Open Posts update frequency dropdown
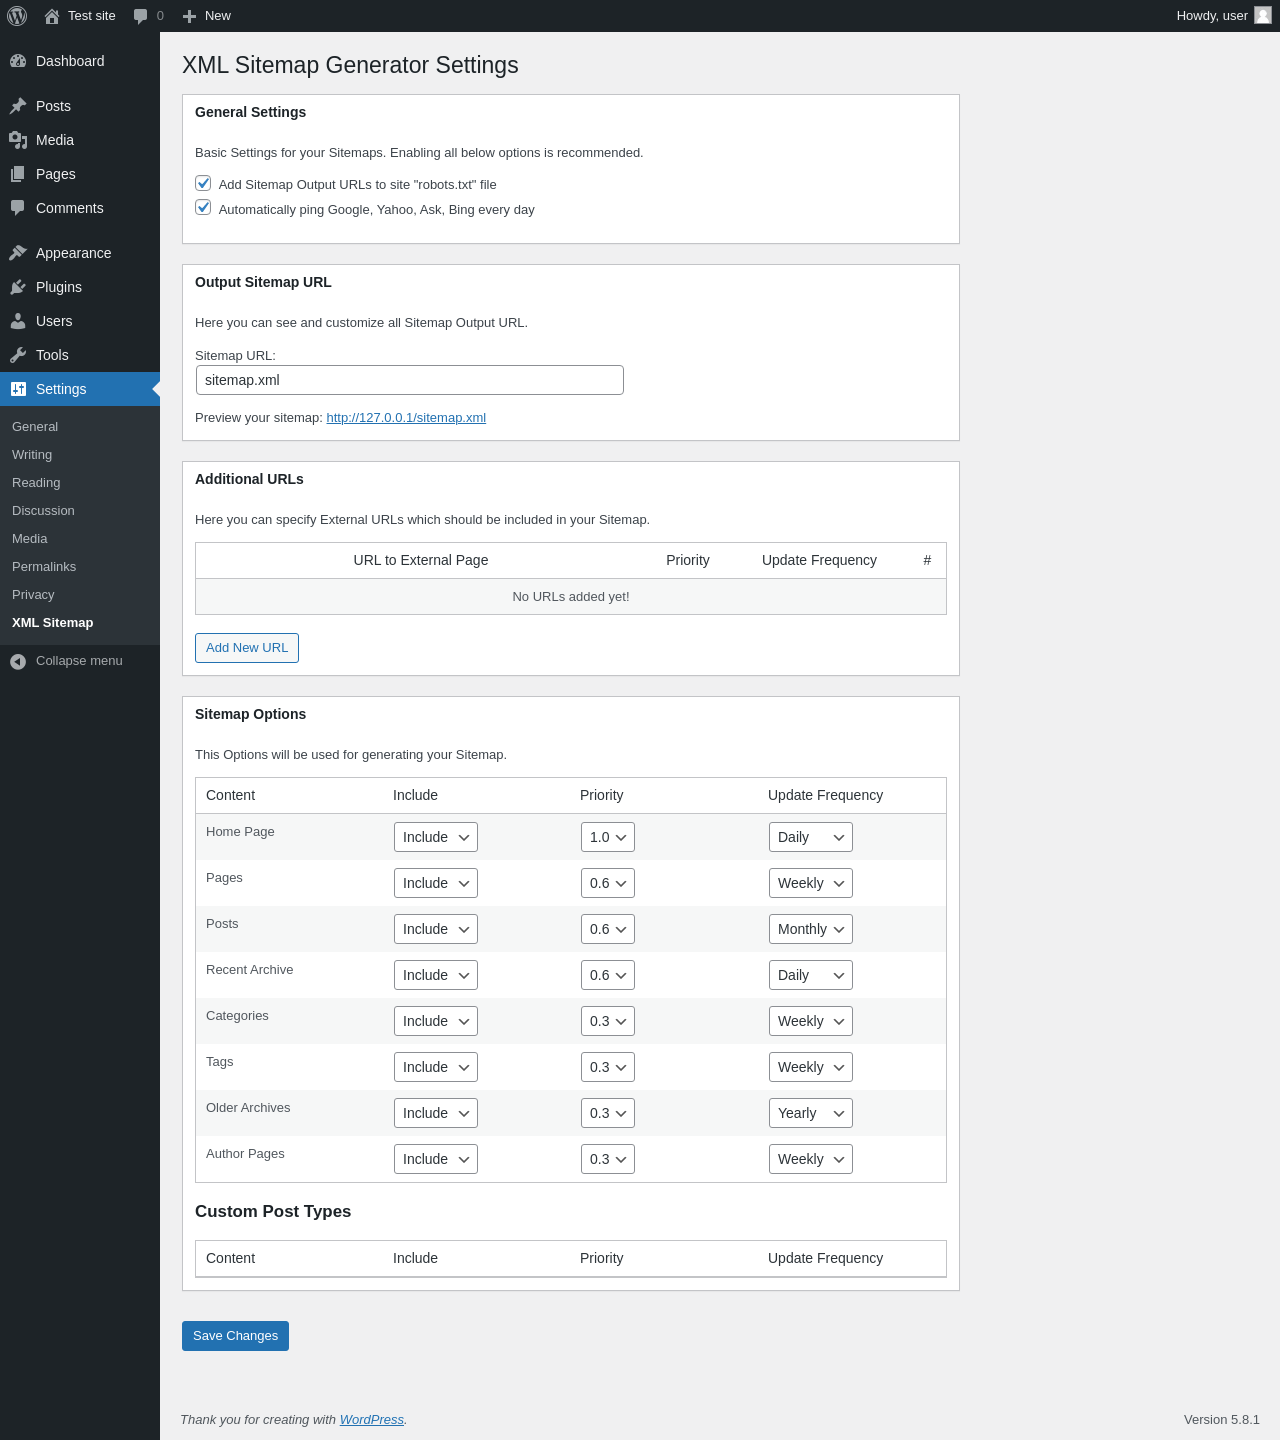Image resolution: width=1280 pixels, height=1440 pixels. (810, 929)
